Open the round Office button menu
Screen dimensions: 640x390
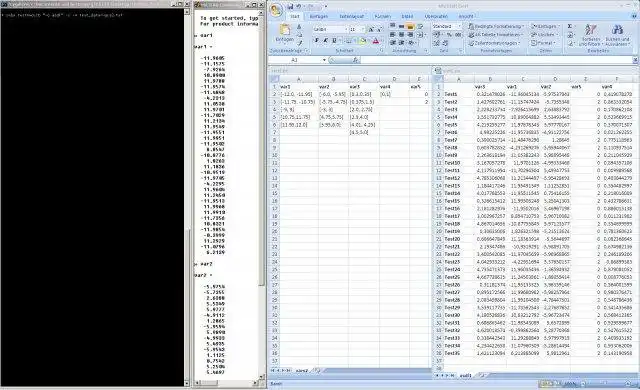point(277,10)
